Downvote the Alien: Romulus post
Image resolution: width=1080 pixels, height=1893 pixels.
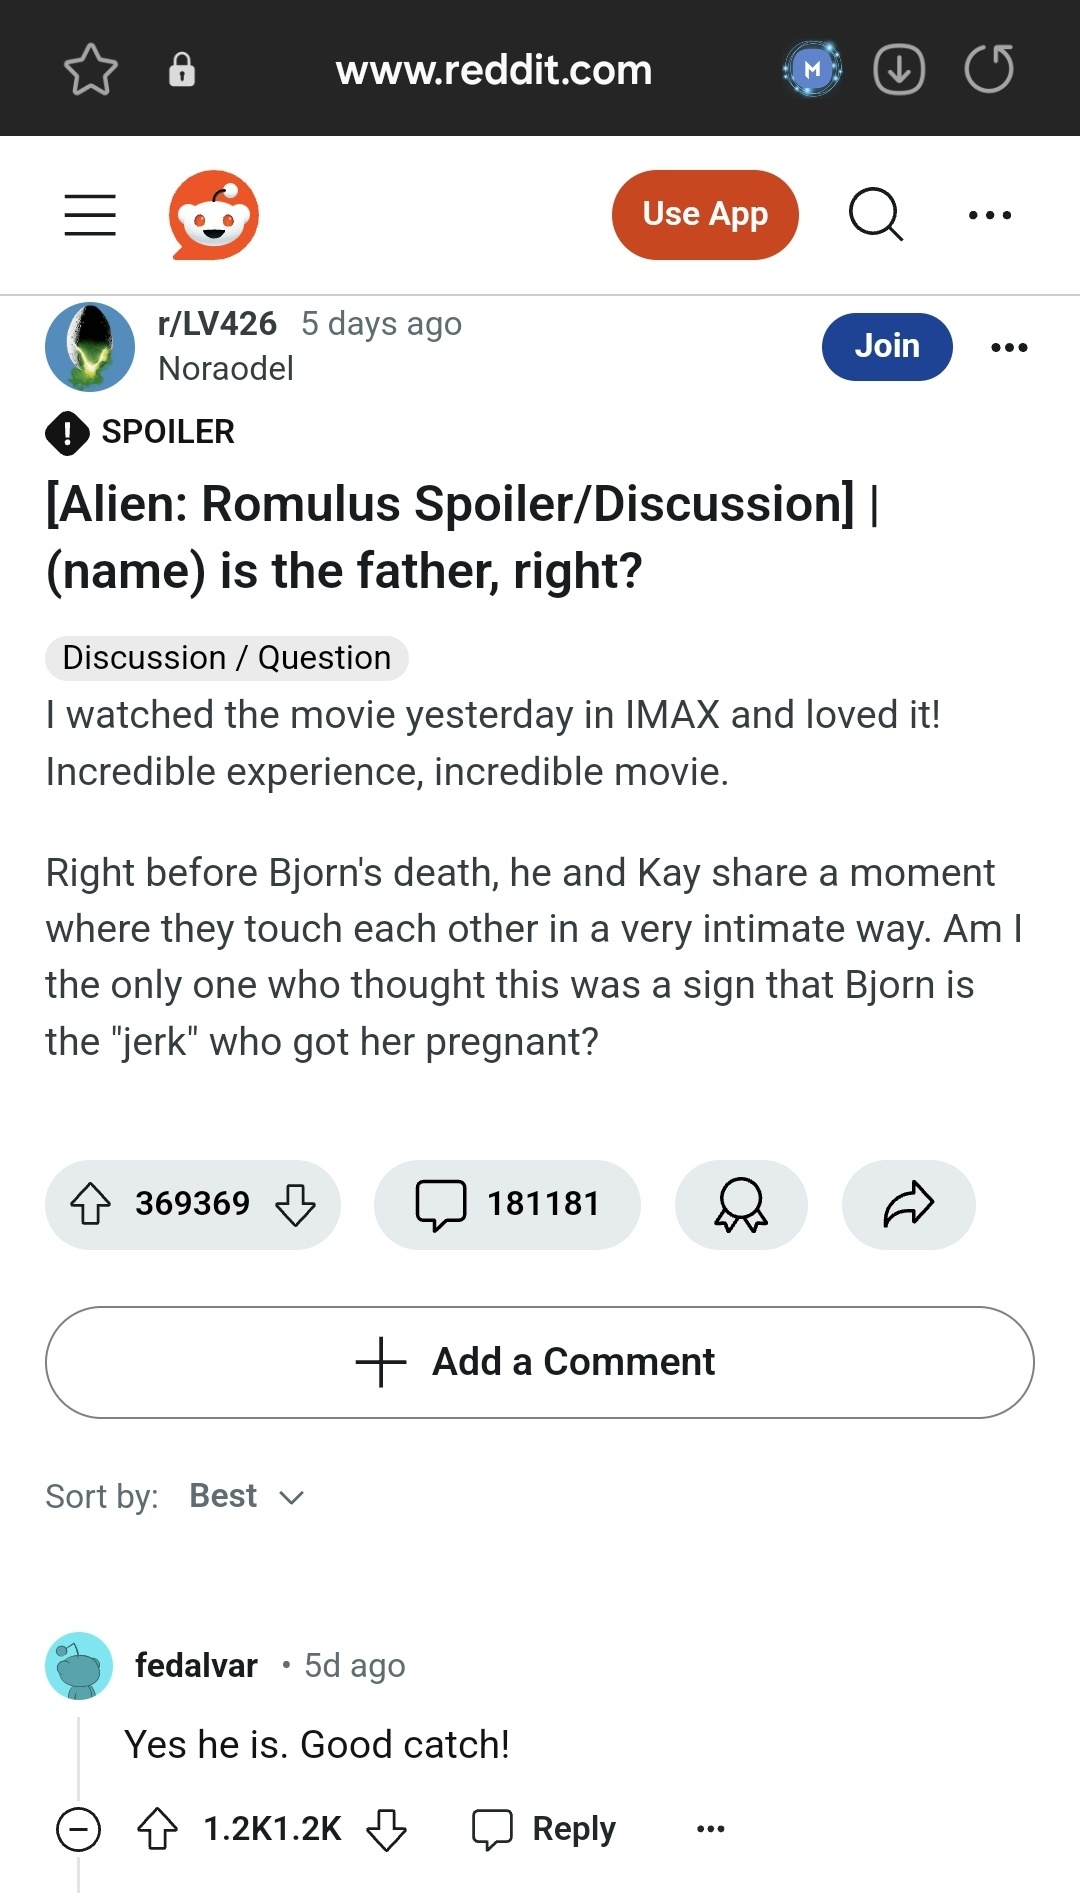point(295,1204)
